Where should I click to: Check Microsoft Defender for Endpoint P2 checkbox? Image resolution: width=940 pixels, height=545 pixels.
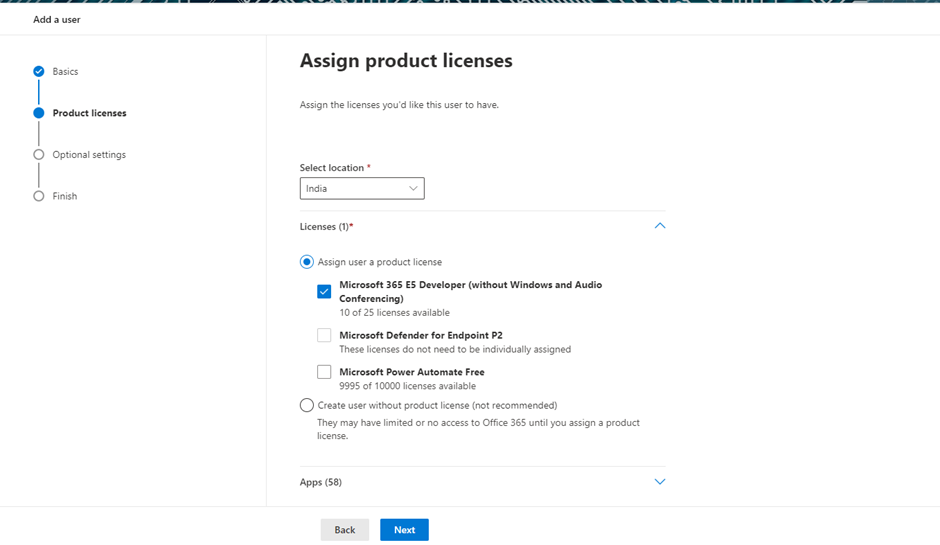324,335
